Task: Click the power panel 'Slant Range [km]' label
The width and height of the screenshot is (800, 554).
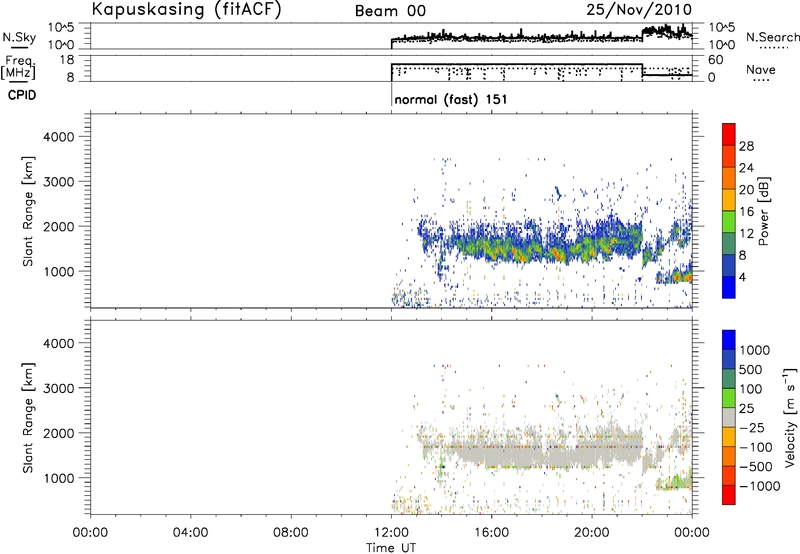Action: coord(28,212)
